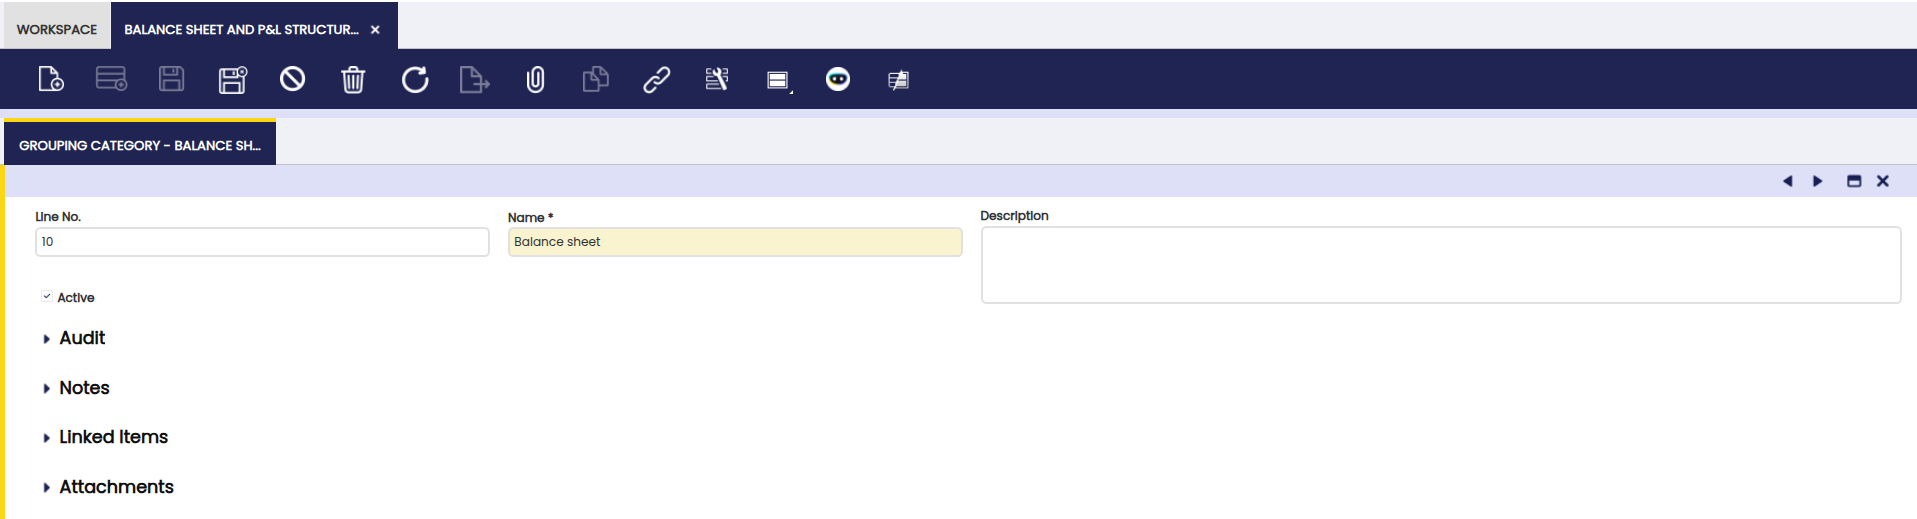
Task: Toggle the Active checkbox
Action: click(x=47, y=297)
